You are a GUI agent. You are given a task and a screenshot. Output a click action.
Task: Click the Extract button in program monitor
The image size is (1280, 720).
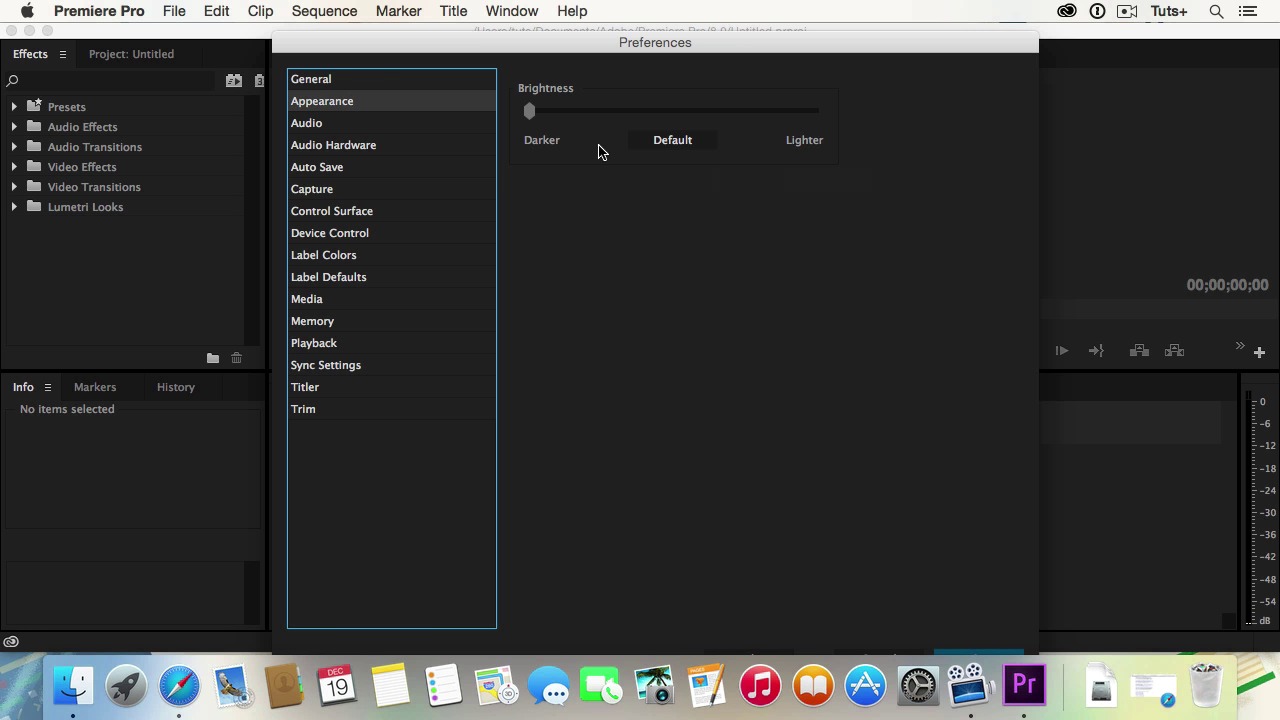pos(1175,351)
